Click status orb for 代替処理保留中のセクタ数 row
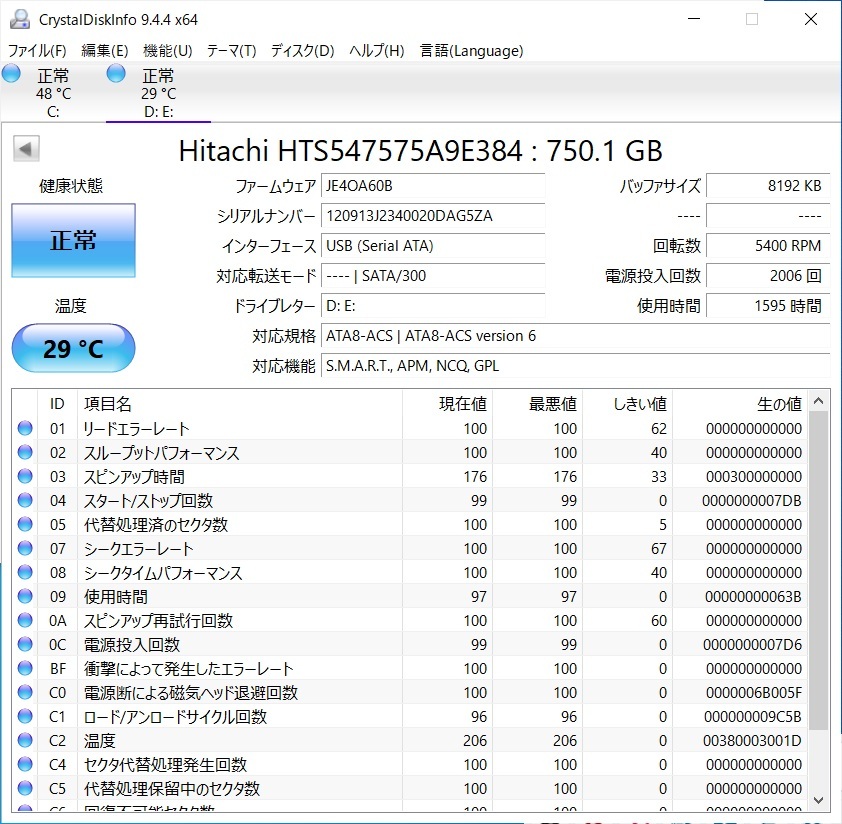 (x=25, y=788)
